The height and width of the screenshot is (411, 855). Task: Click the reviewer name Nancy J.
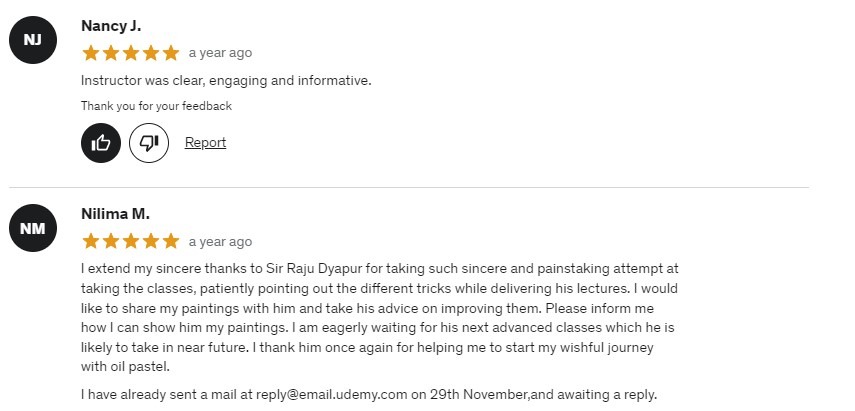(111, 26)
